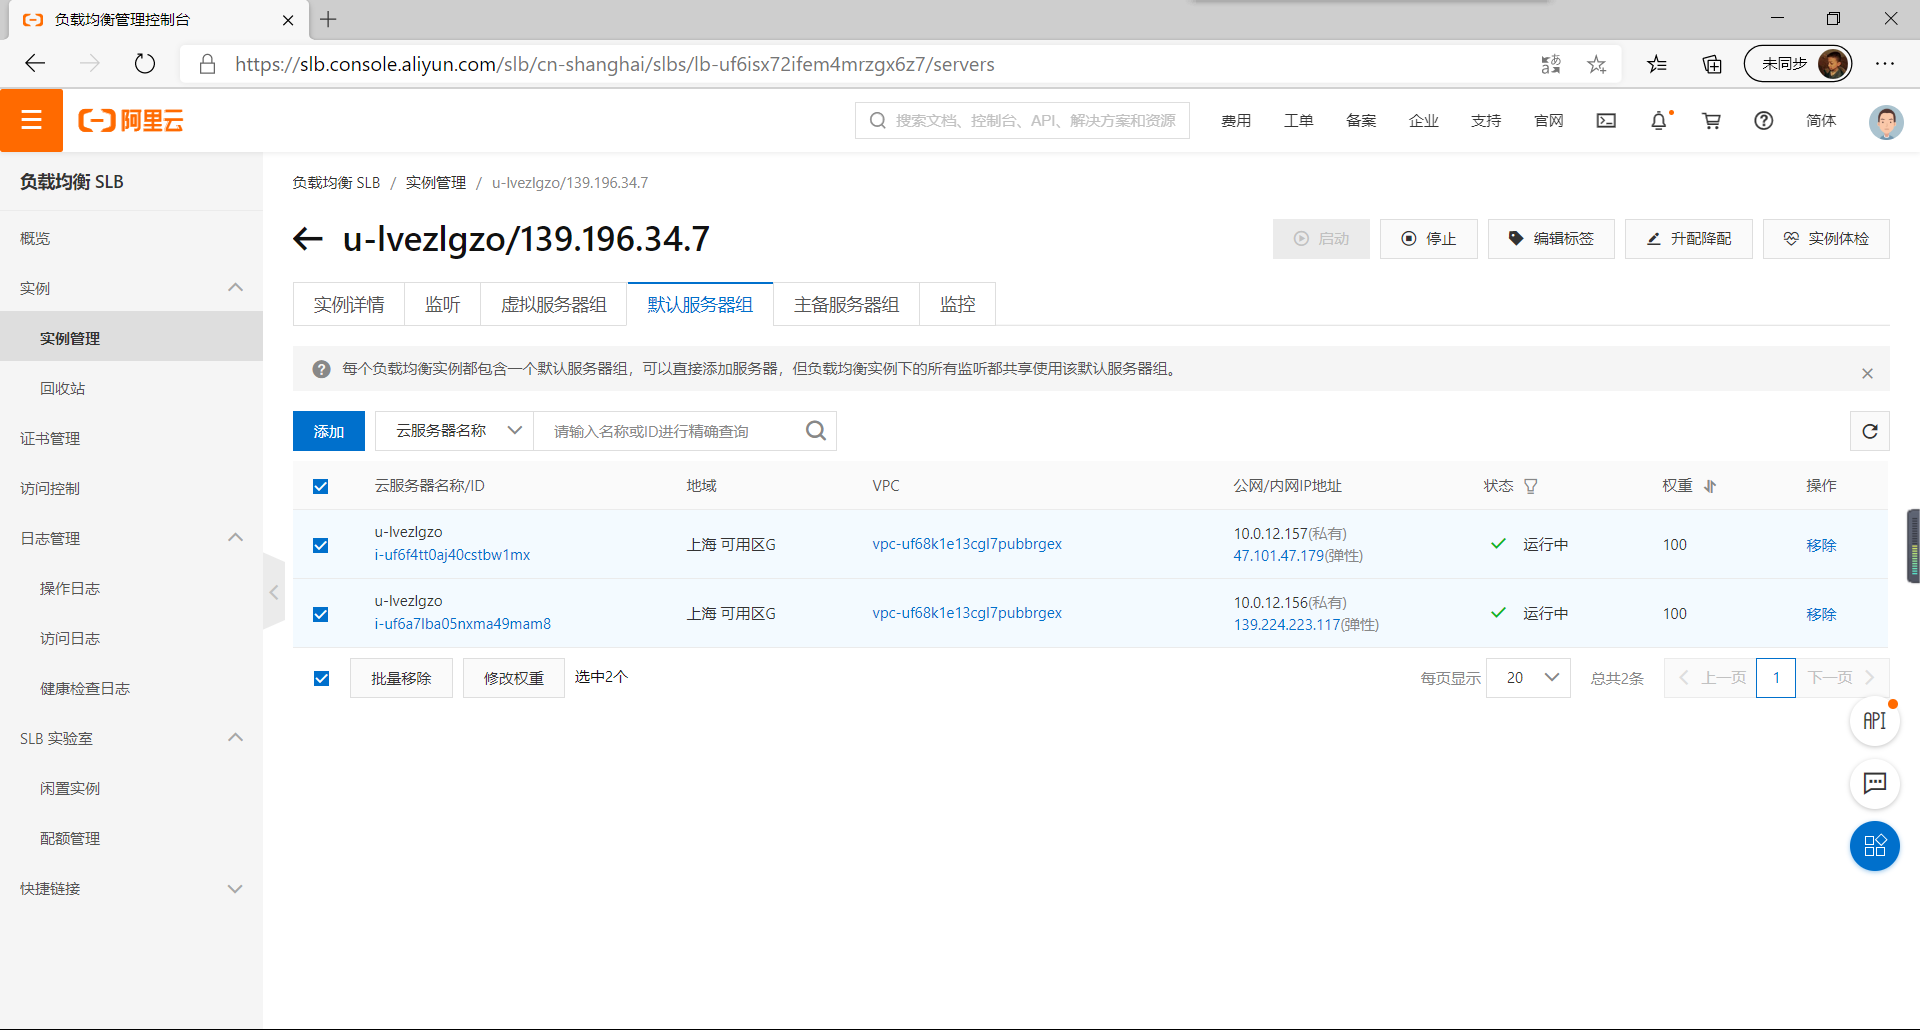Switch to 监控 tab
The height and width of the screenshot is (1030, 1920).
click(x=957, y=304)
